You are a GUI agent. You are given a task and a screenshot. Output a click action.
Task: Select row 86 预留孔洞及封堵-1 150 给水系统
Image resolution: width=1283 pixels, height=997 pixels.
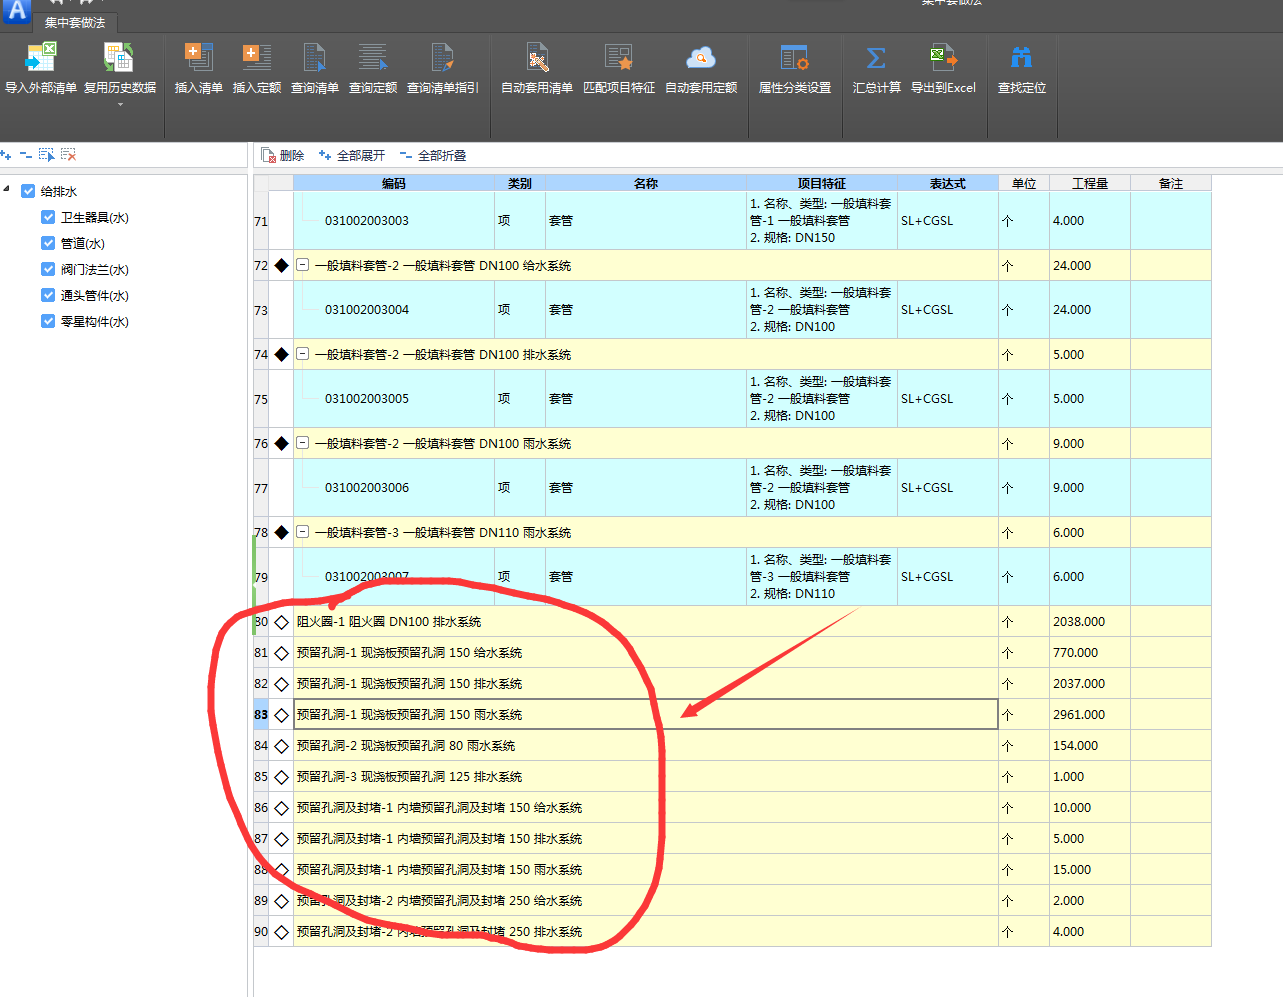point(646,808)
